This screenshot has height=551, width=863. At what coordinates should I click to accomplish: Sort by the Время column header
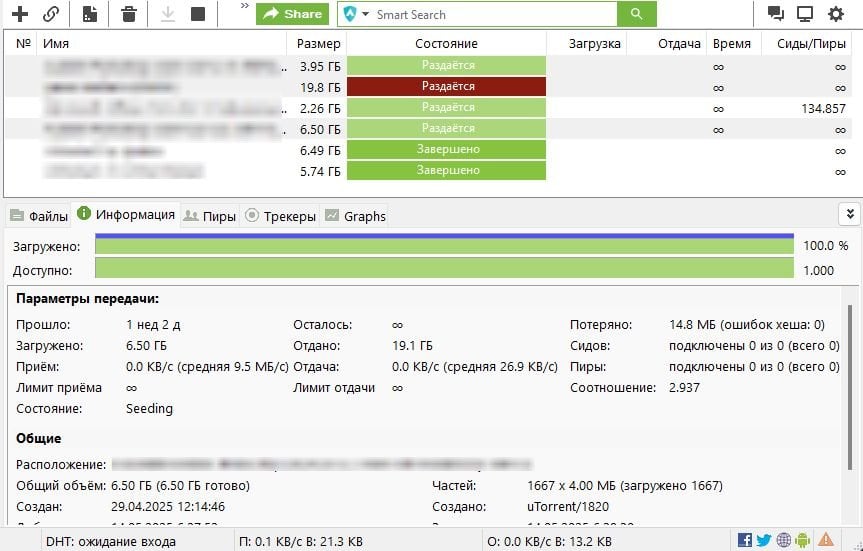pos(734,43)
